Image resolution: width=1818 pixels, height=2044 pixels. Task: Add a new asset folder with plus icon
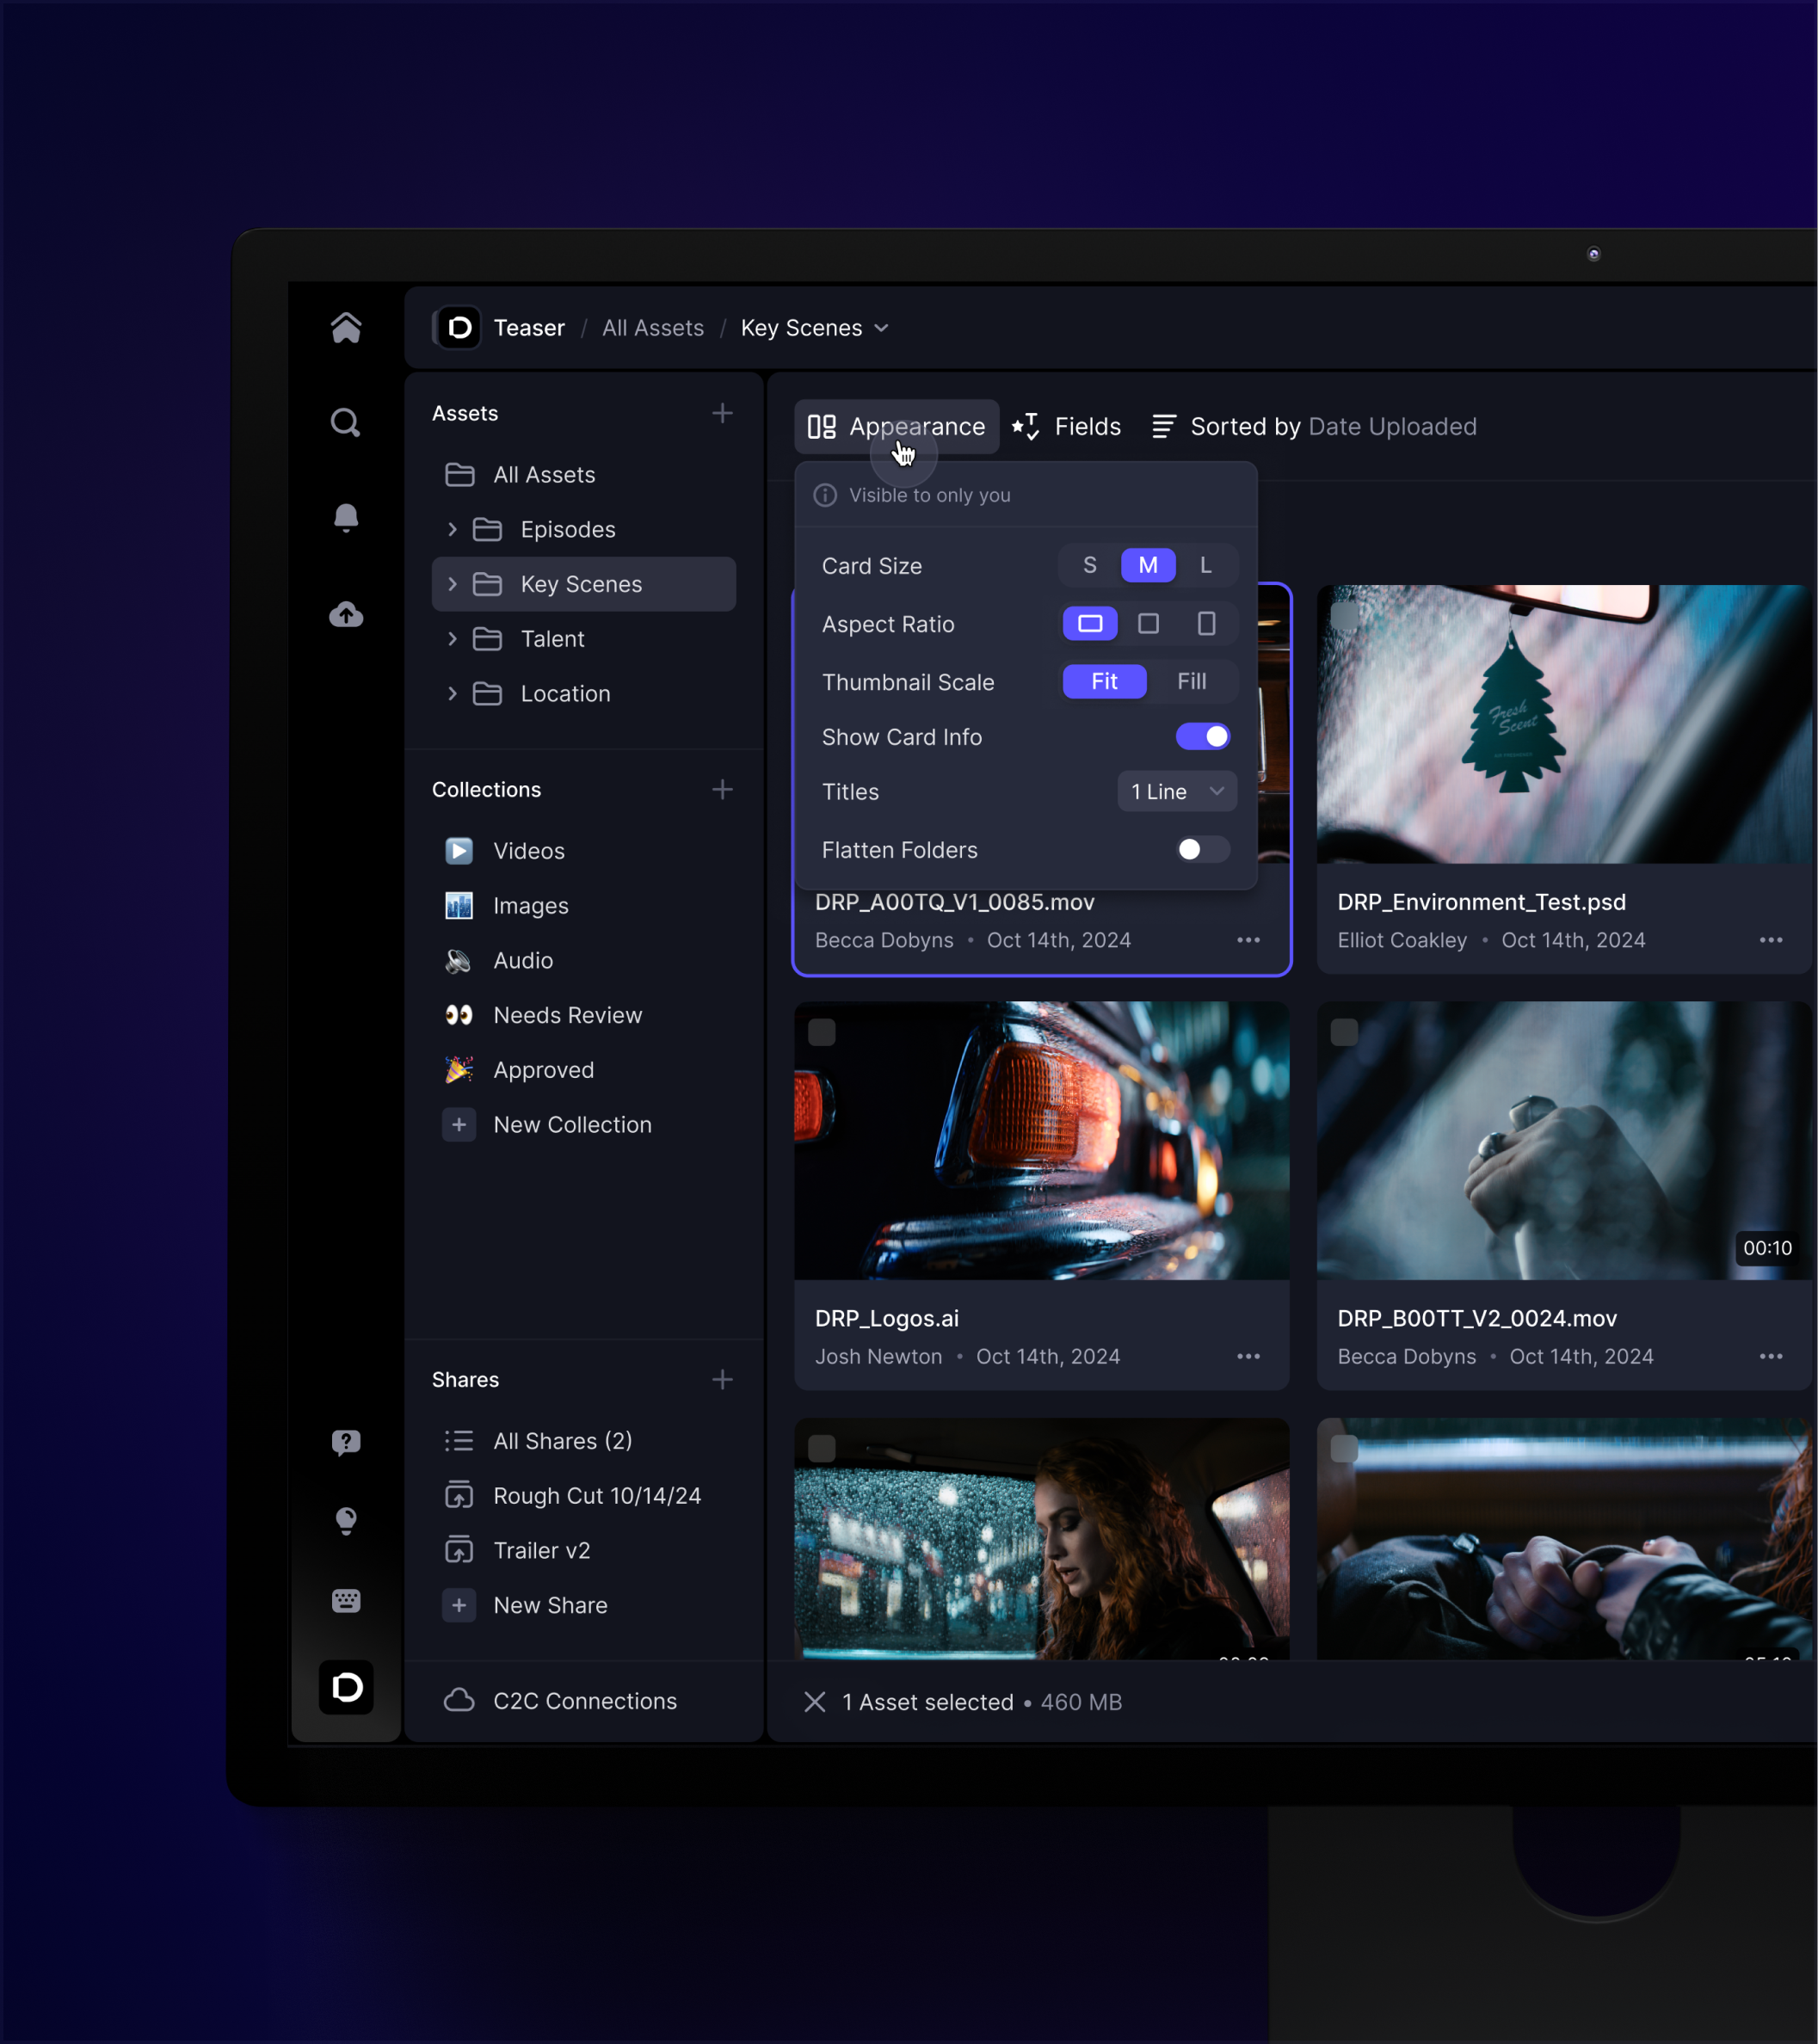pyautogui.click(x=722, y=413)
